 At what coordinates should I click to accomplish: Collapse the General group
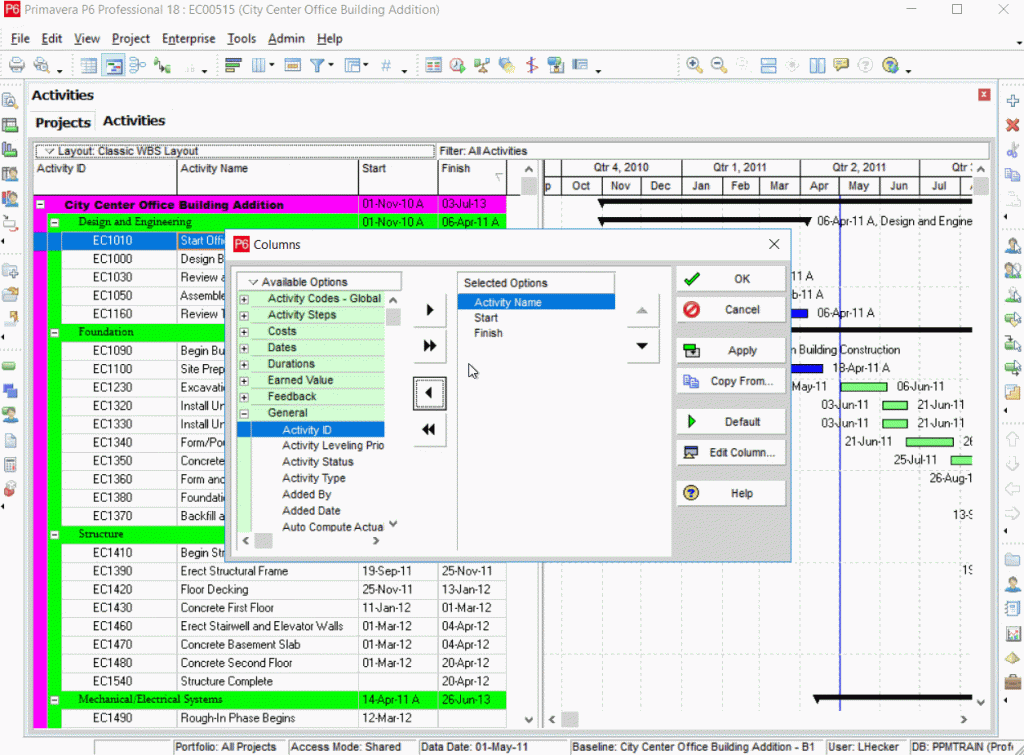(244, 413)
